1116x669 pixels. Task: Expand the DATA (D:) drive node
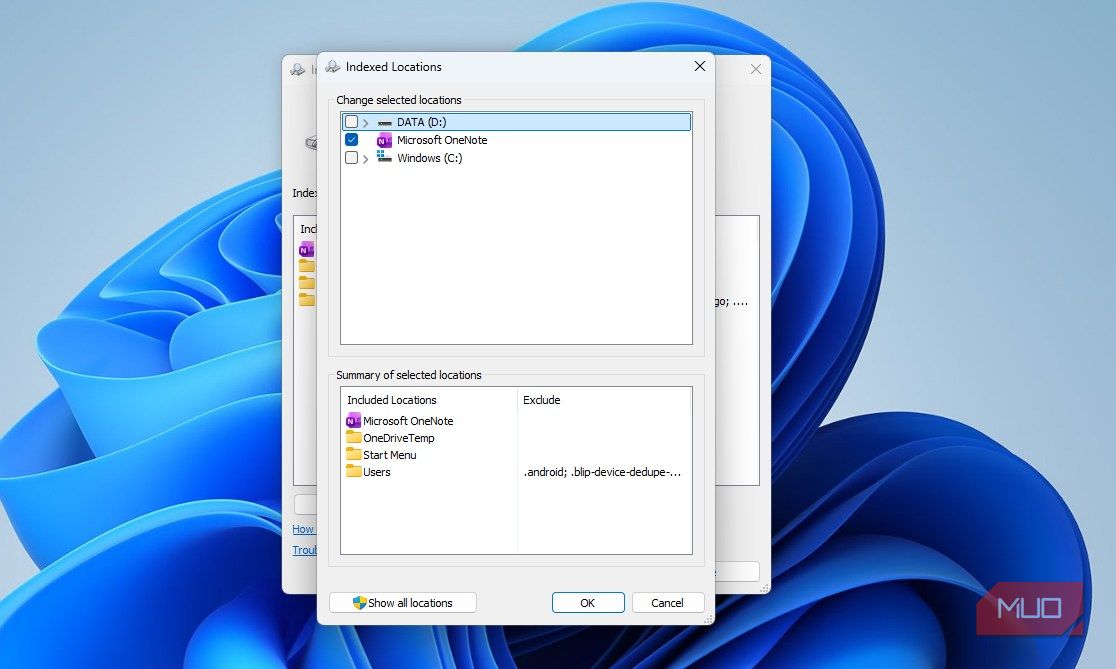366,122
